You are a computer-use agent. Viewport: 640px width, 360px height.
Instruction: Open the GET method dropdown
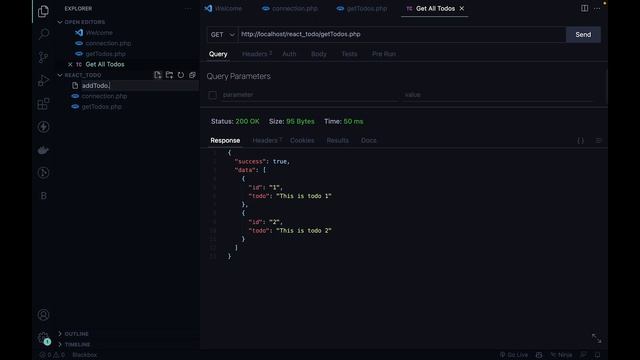point(222,35)
